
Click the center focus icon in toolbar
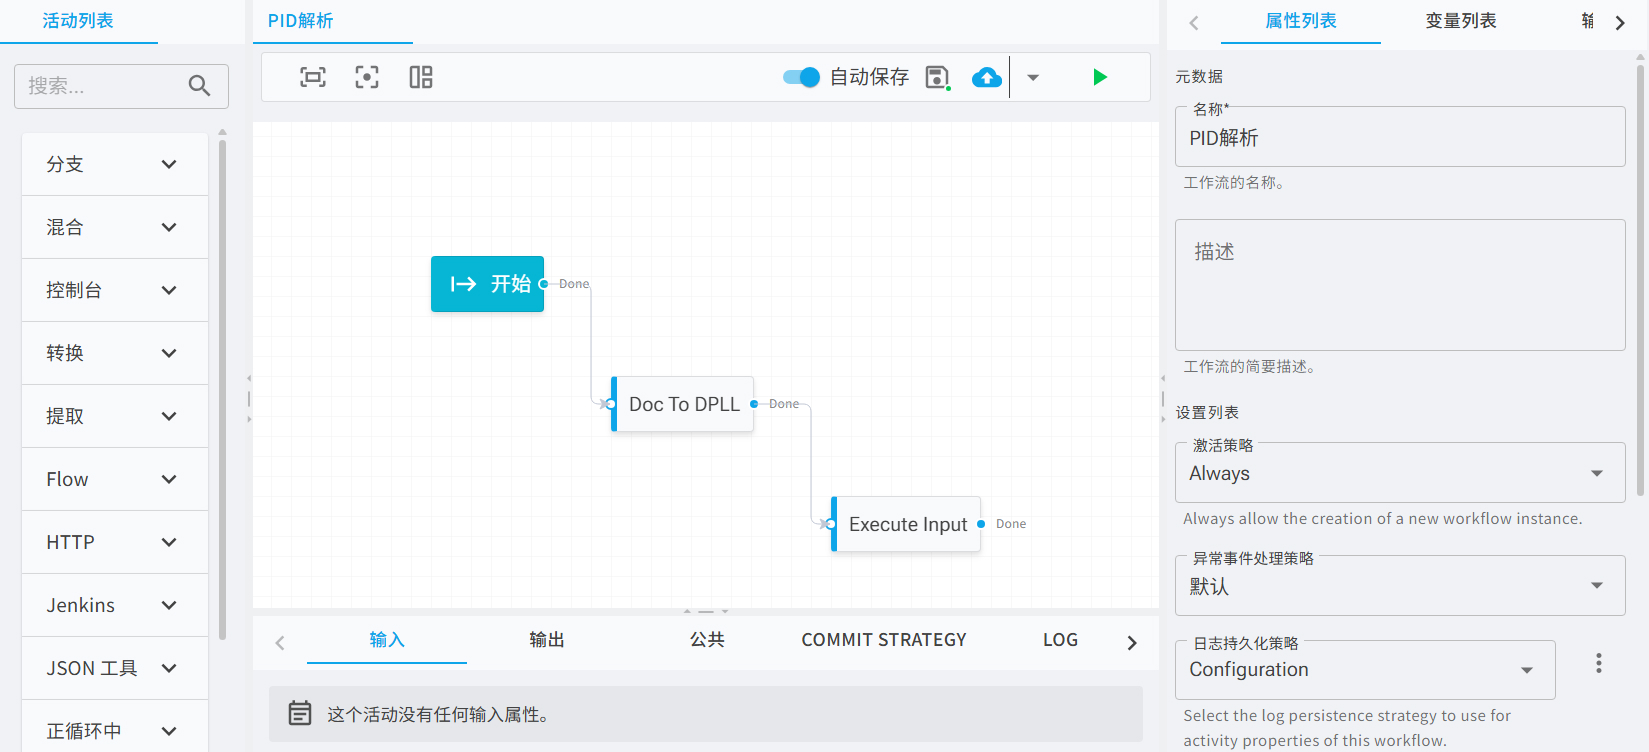pyautogui.click(x=367, y=77)
